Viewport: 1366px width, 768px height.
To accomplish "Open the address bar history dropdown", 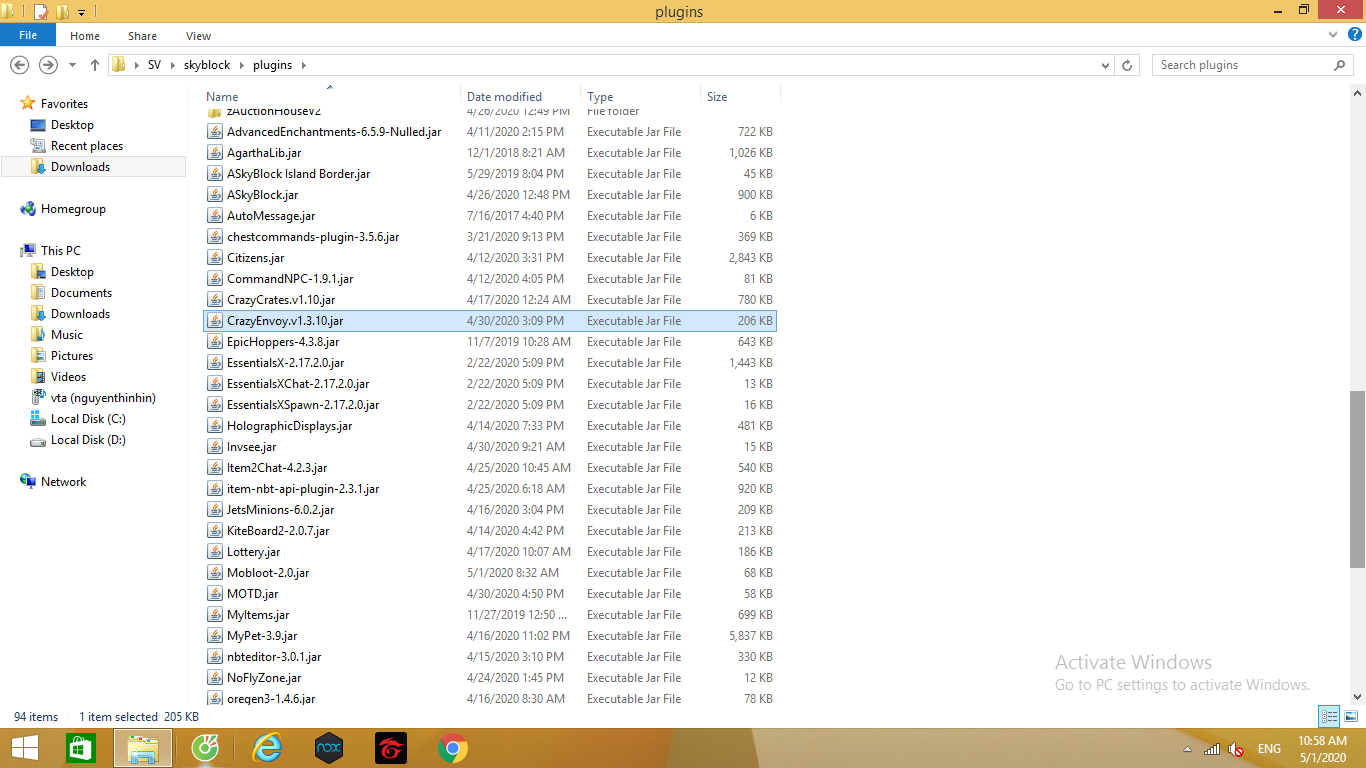I will [1105, 65].
